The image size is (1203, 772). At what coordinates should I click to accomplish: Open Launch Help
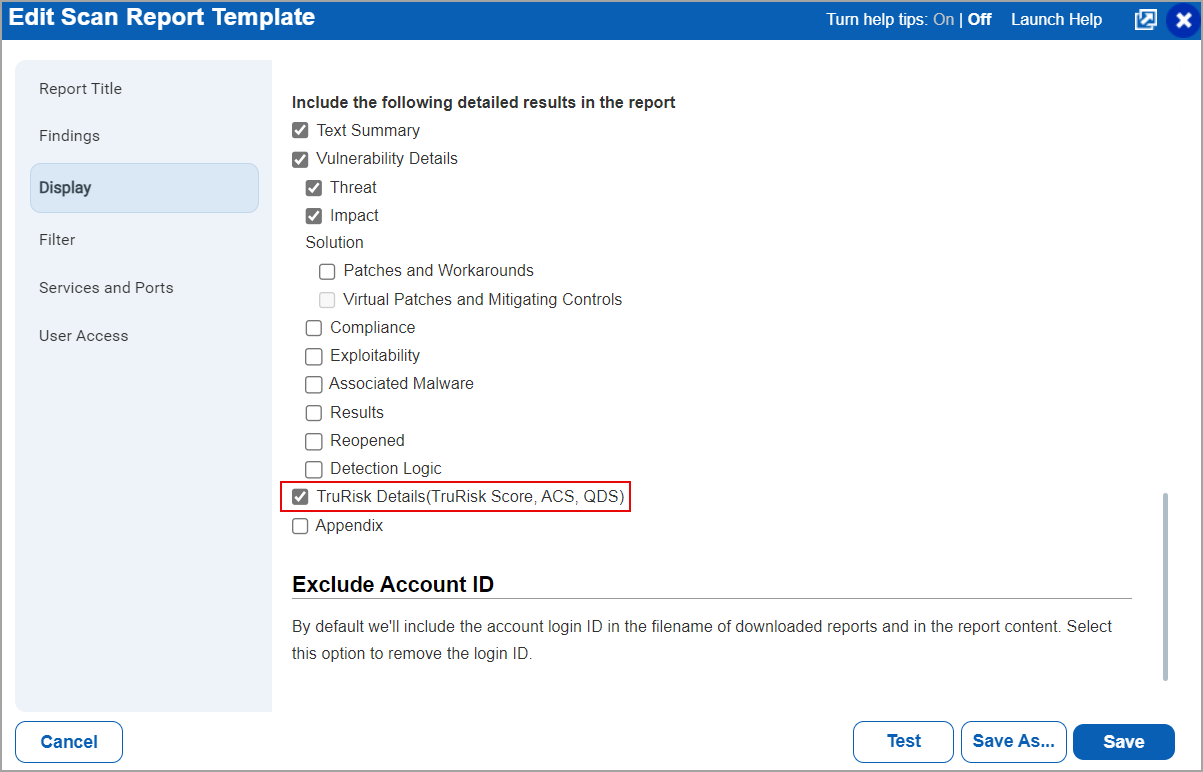[x=1056, y=19]
